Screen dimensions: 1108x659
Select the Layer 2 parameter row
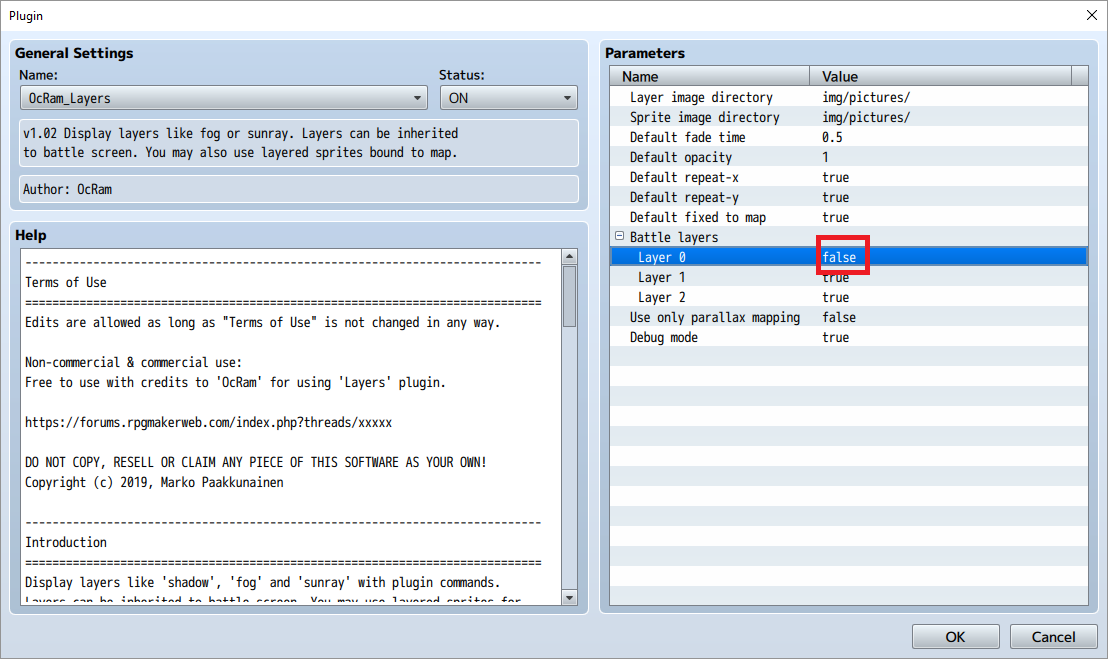click(x=849, y=297)
